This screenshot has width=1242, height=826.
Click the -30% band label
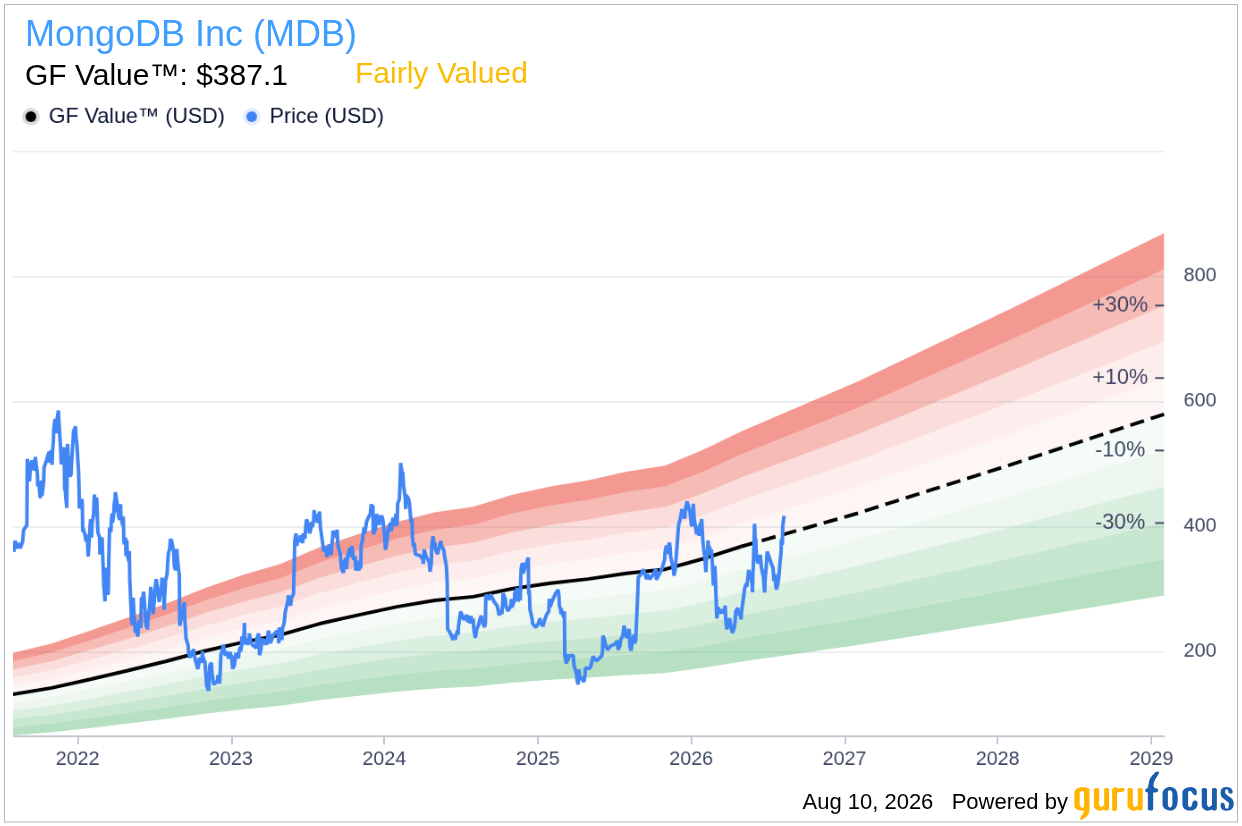coord(1120,523)
